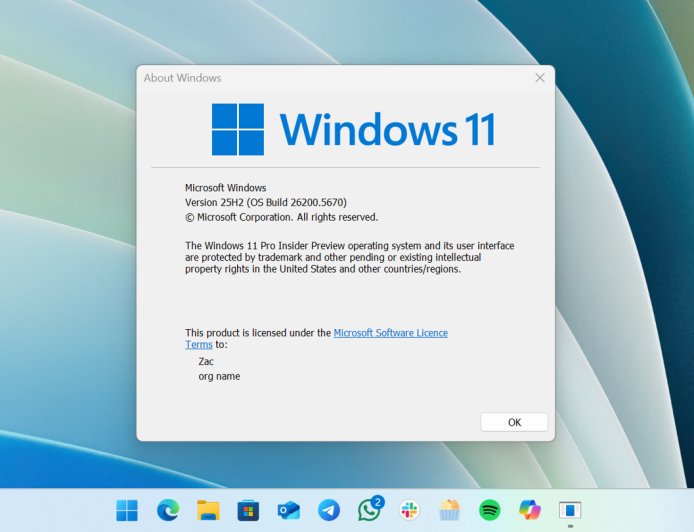This screenshot has width=694, height=532.
Task: Launch Telegram from the taskbar
Action: (x=329, y=510)
